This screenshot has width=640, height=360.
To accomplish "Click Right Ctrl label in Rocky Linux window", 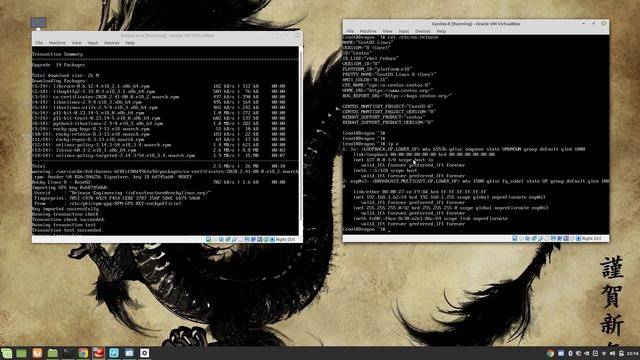I will pyautogui.click(x=285, y=240).
